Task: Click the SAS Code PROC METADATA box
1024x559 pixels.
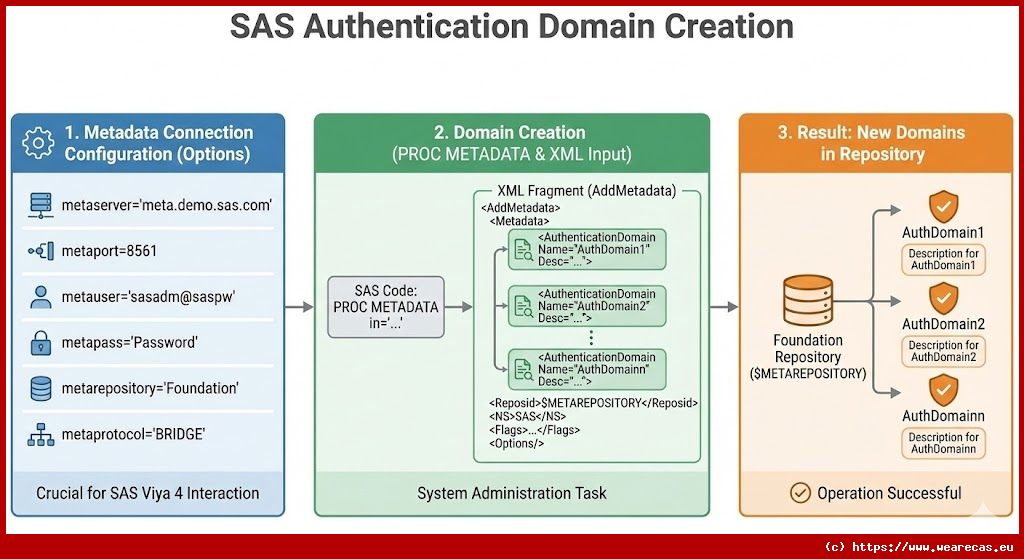Action: tap(384, 307)
